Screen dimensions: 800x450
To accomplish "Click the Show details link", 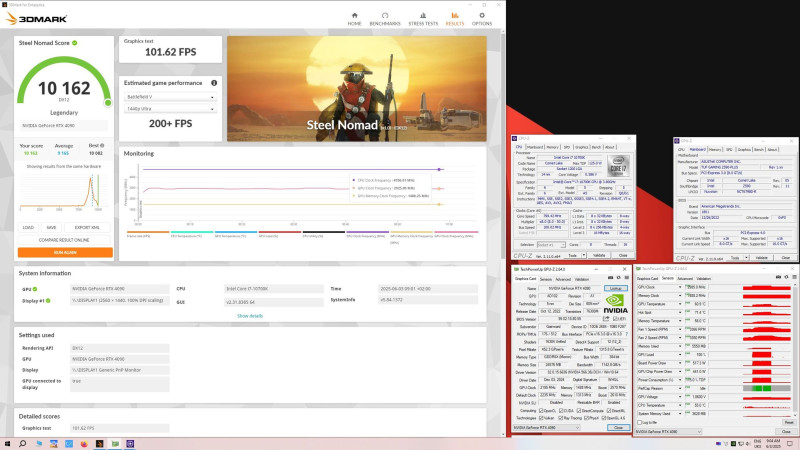I will click(250, 316).
